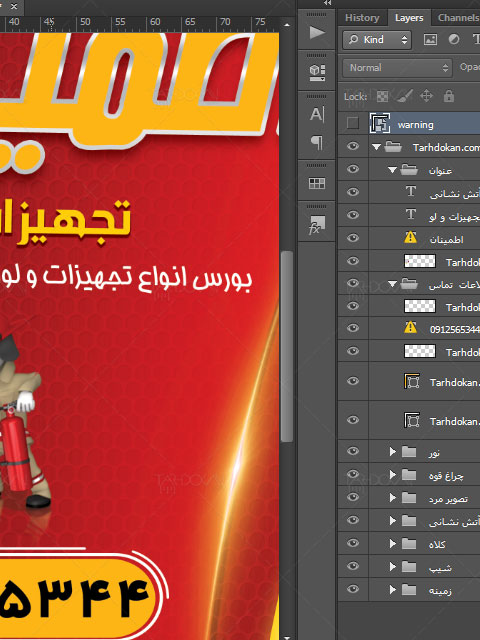Select the warning layer name

pyautogui.click(x=416, y=125)
